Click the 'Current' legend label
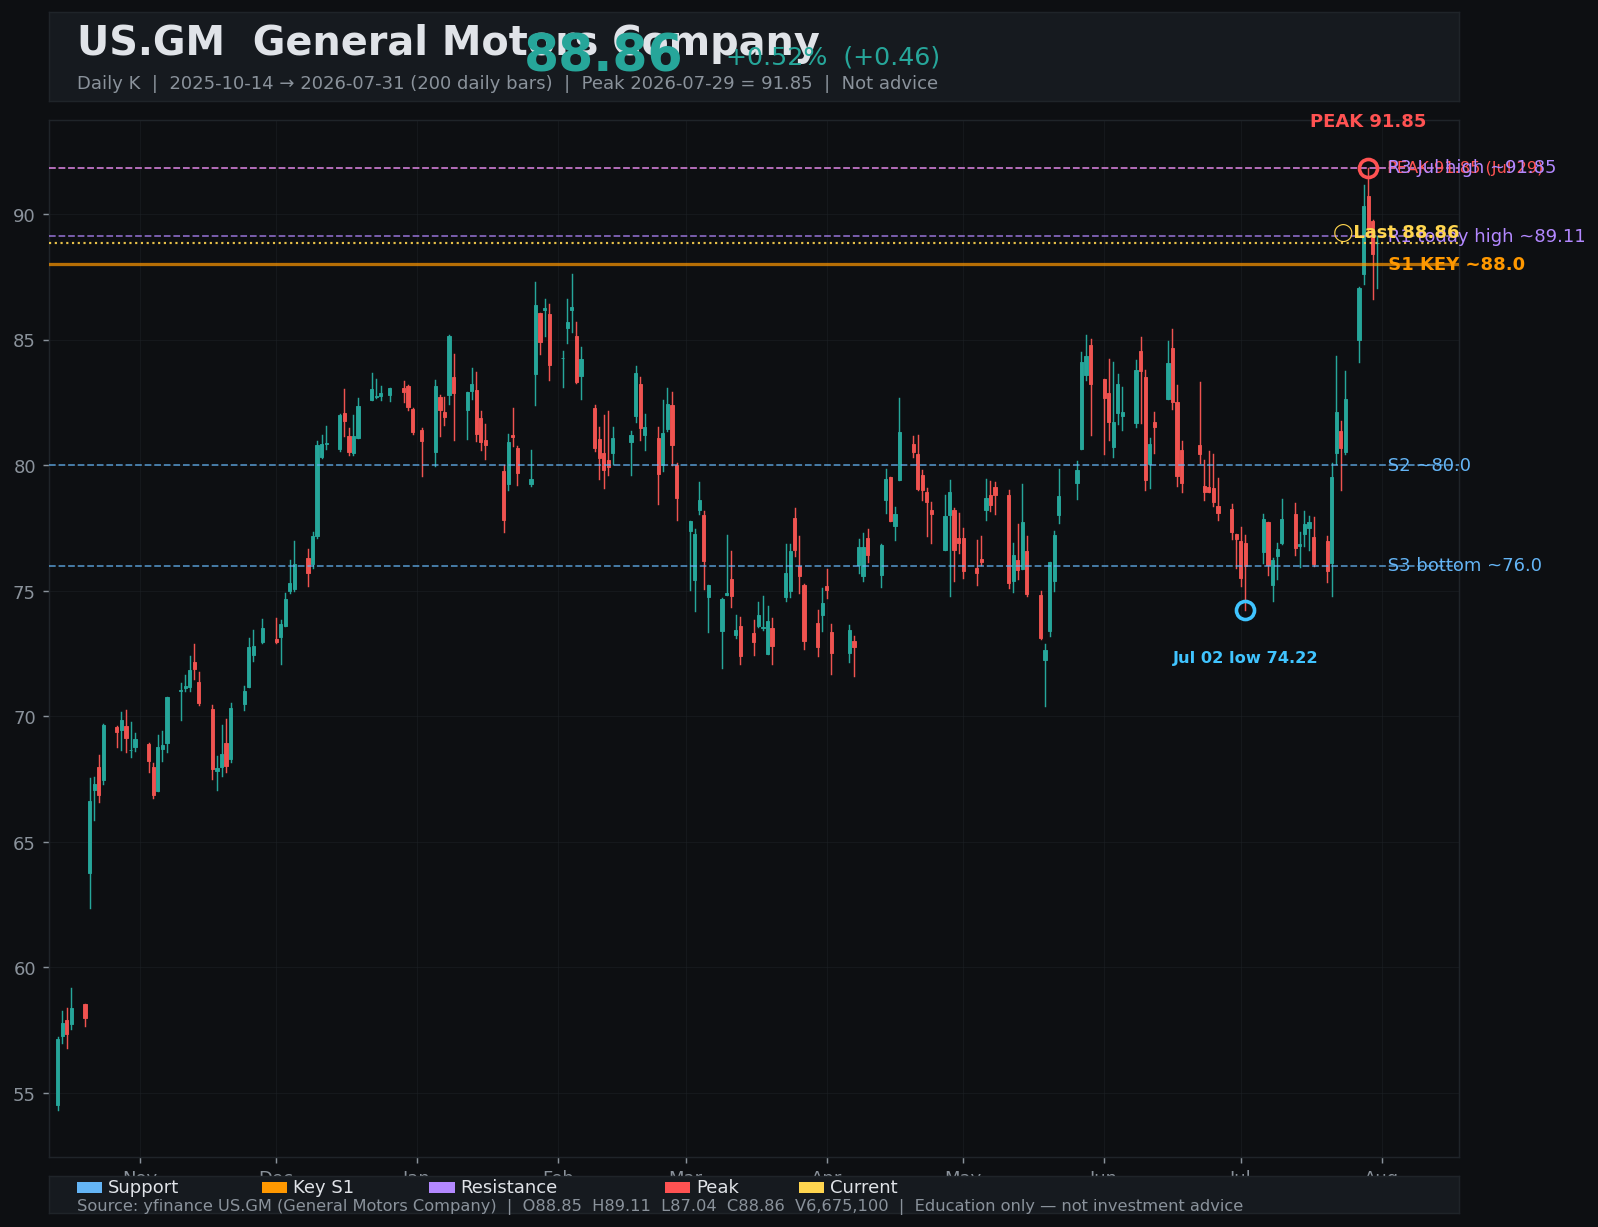1598x1227 pixels. pos(864,1188)
